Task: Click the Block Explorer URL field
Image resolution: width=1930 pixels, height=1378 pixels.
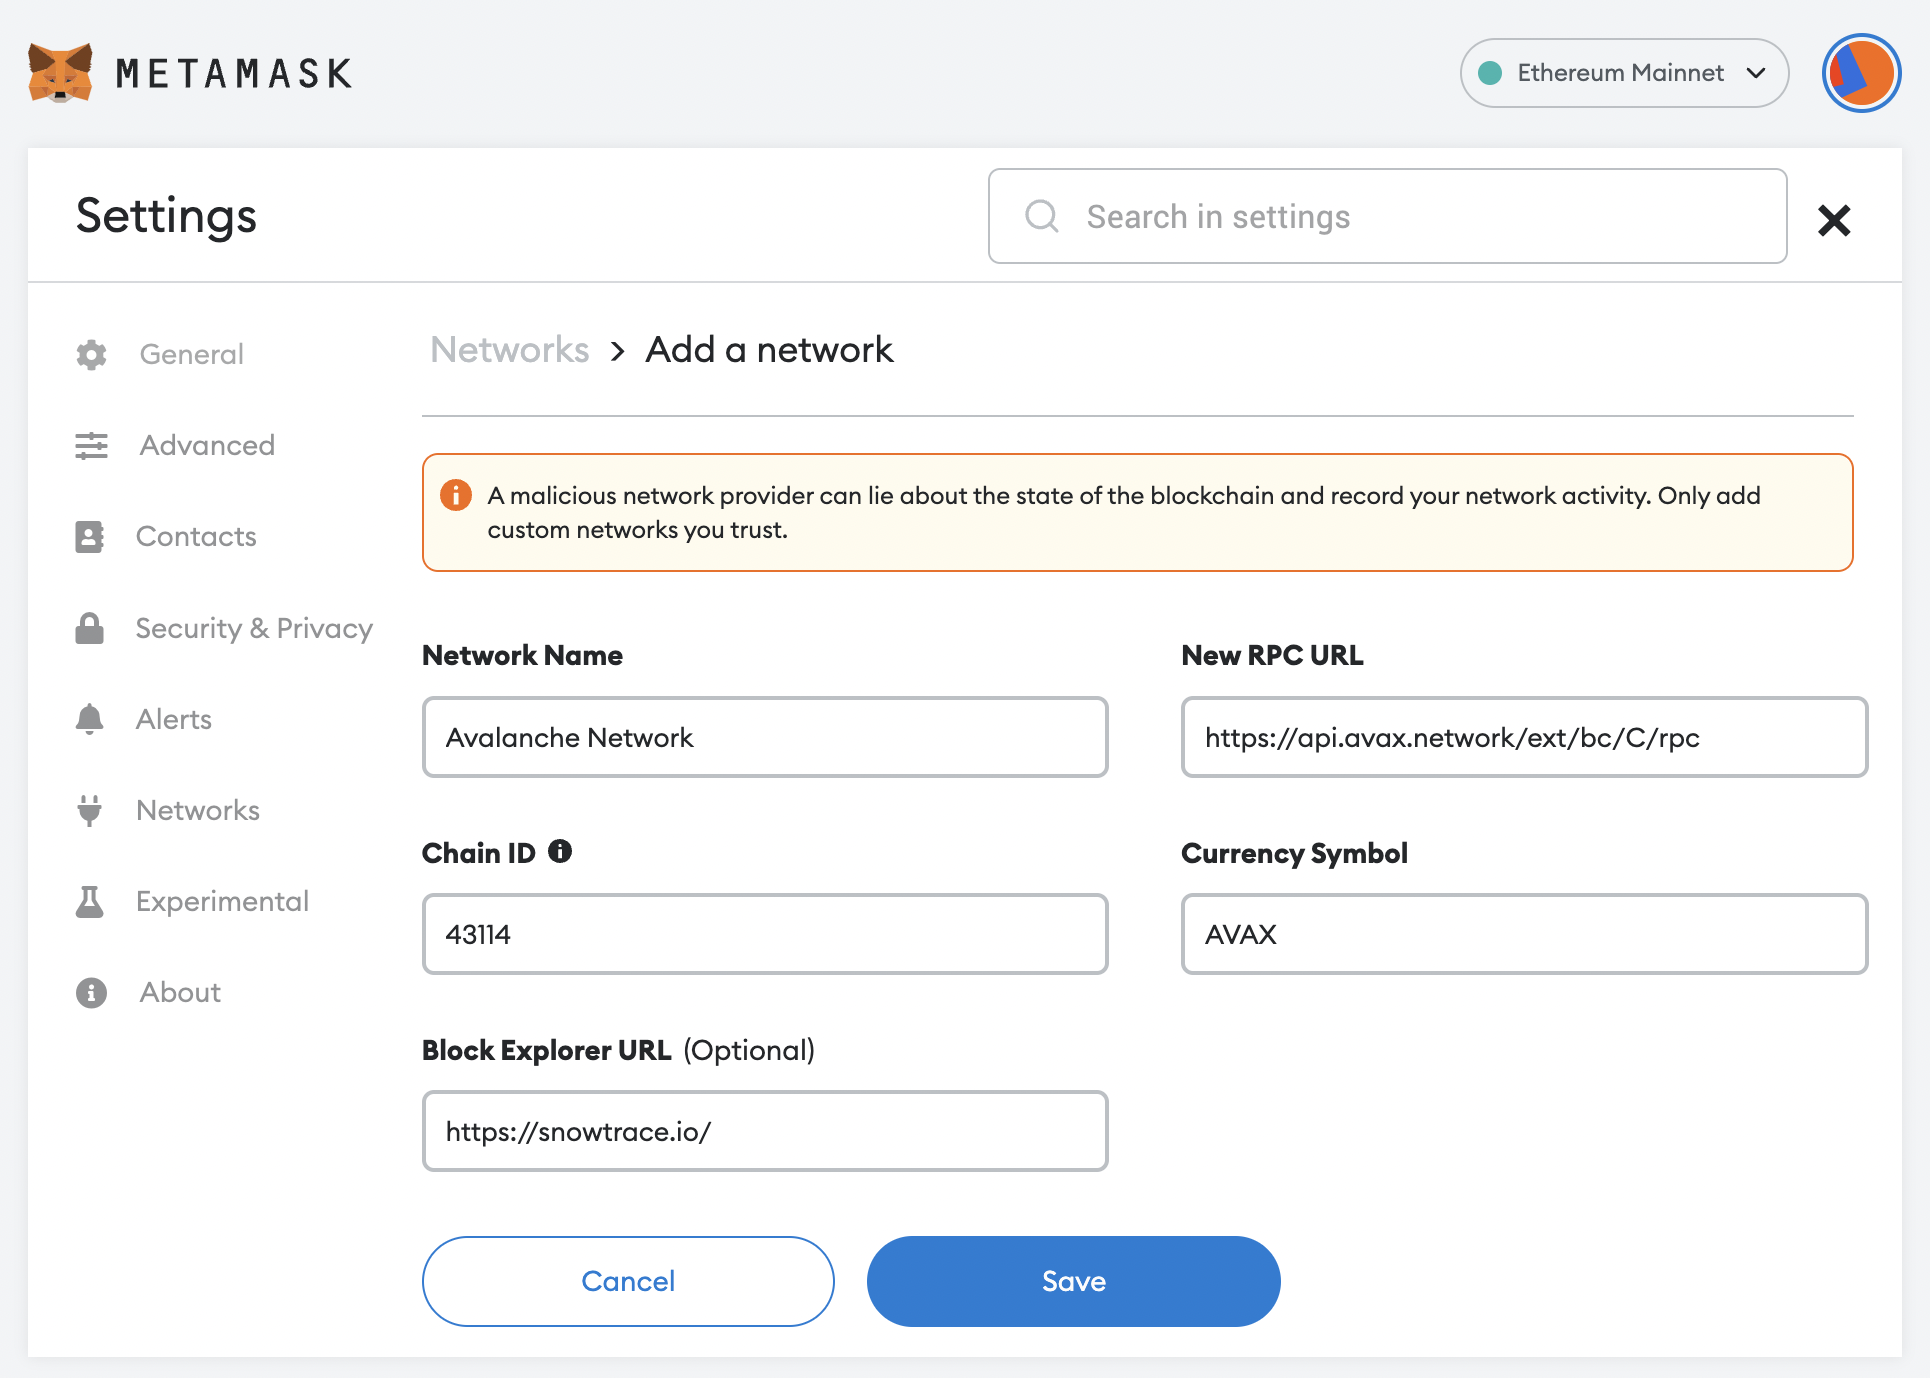Action: (x=765, y=1131)
